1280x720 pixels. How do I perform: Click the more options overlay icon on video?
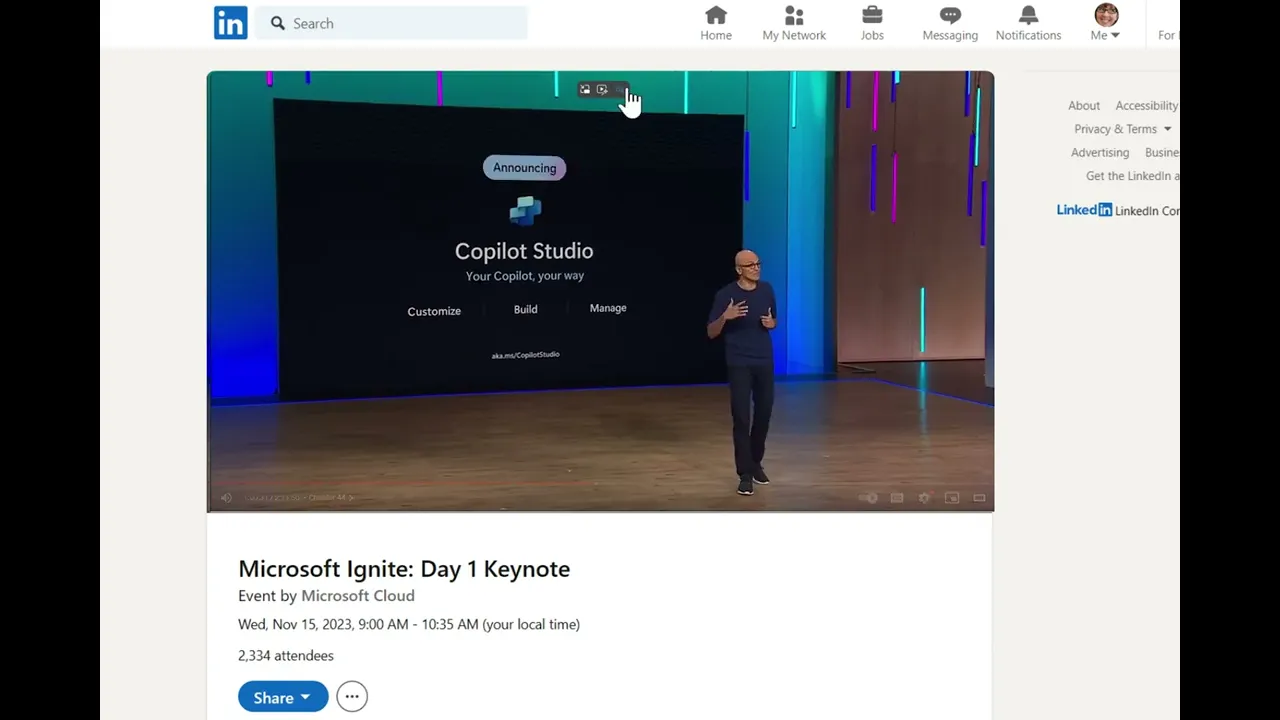[619, 89]
